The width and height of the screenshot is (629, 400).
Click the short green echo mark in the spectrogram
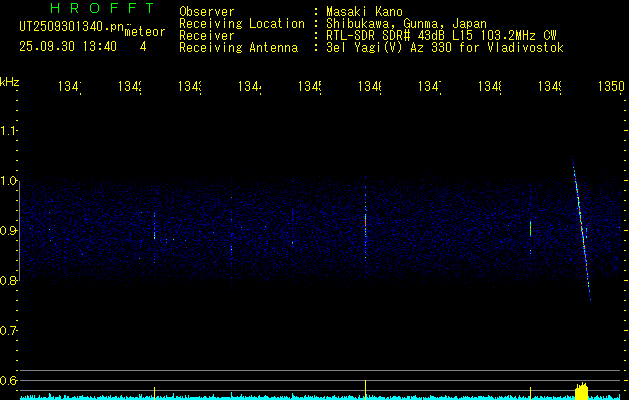coord(530,228)
